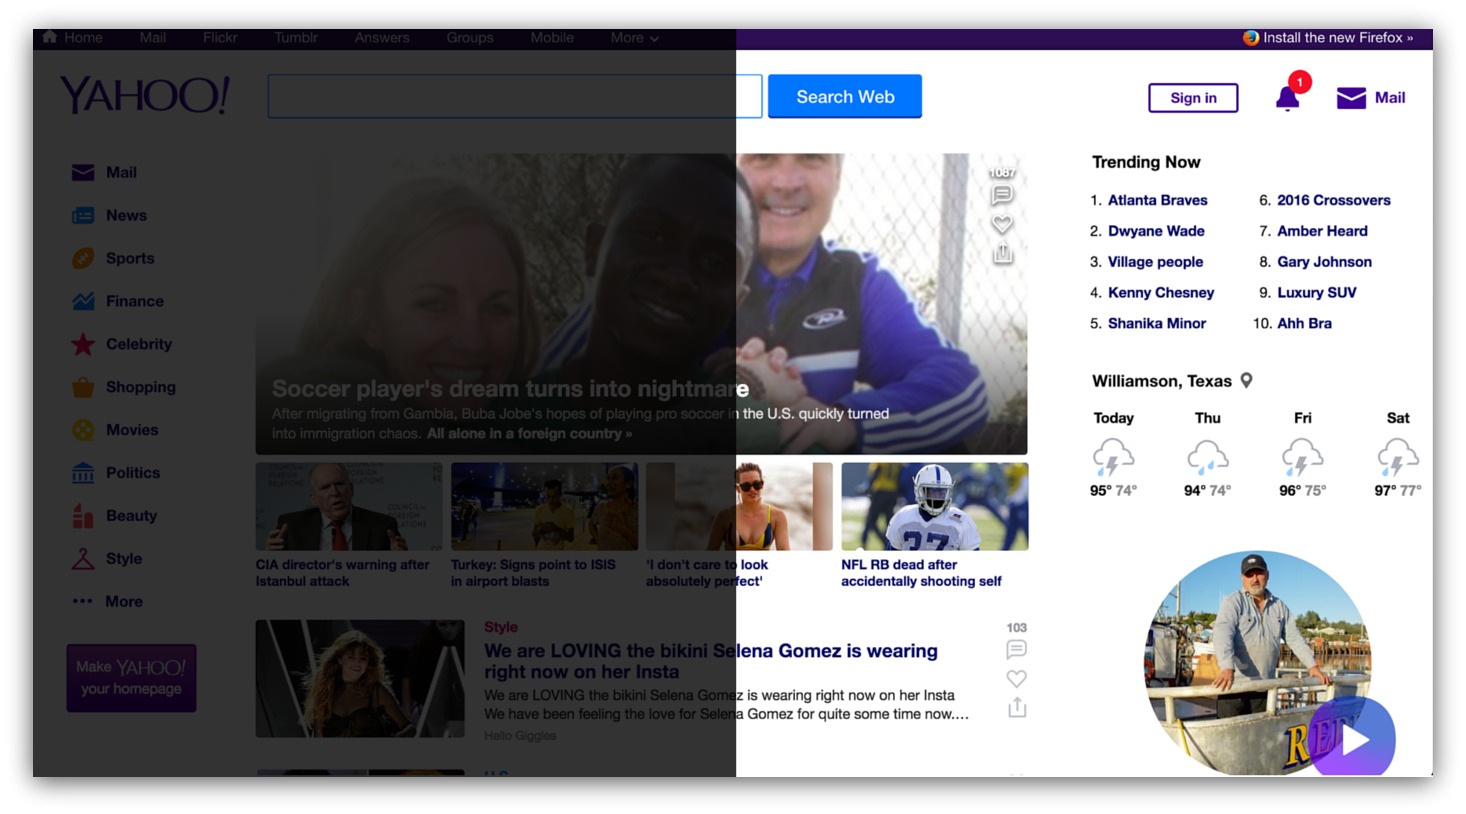Open Shanika Minor trending link
The image size is (1466, 814).
click(1157, 324)
